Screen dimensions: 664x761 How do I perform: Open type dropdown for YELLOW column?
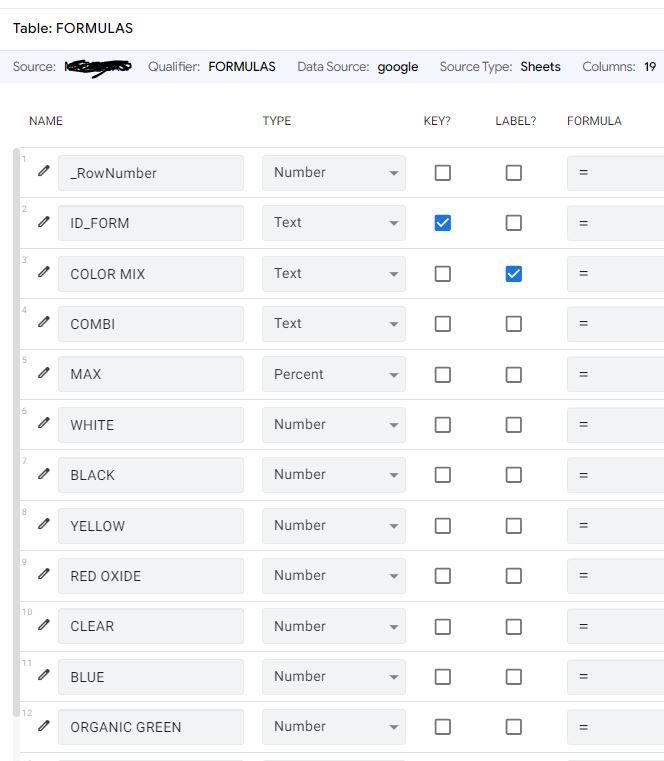click(x=334, y=526)
